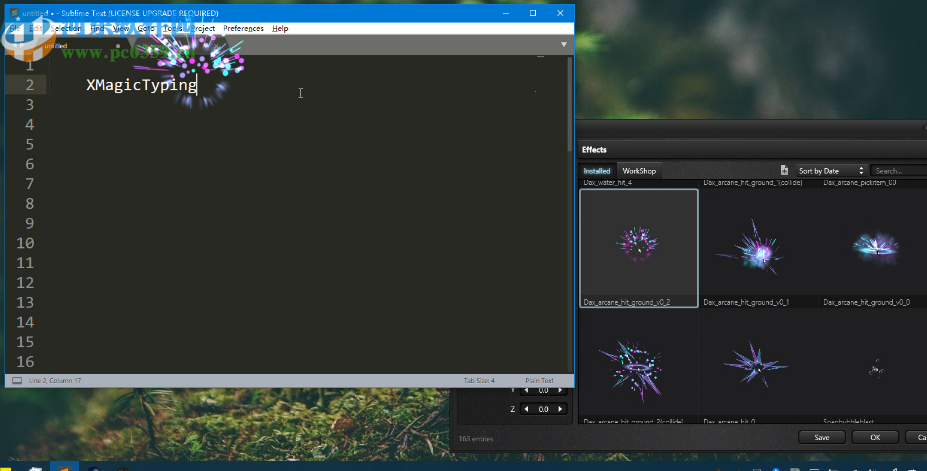Click the Save button

pyautogui.click(x=822, y=437)
